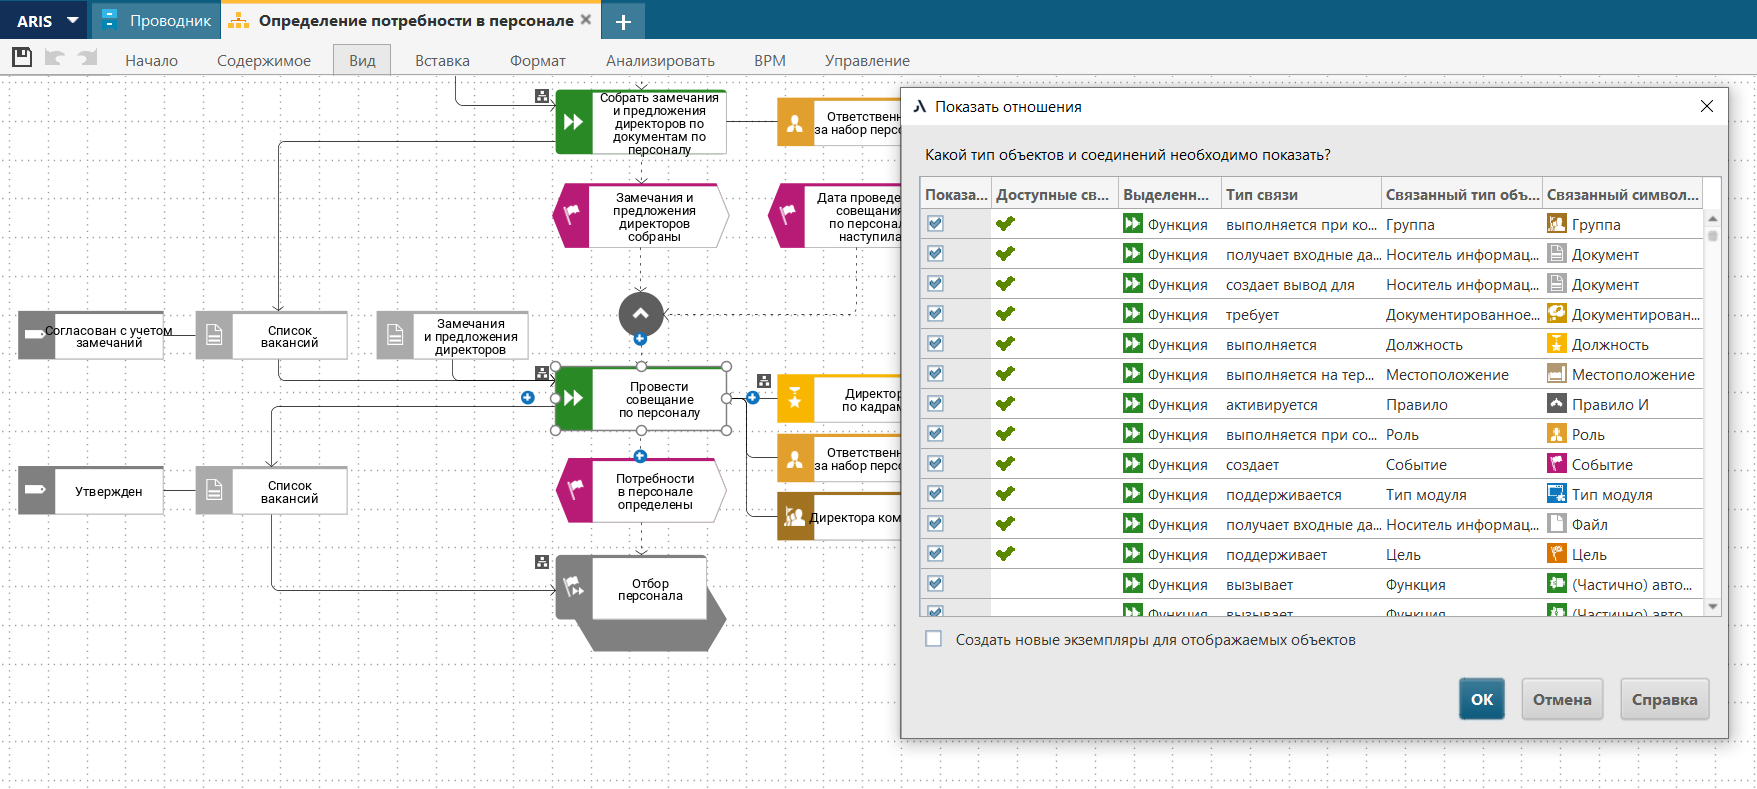This screenshot has height=789, width=1757.
Task: Toggle the checkbox in the Правило И row
Action: (935, 404)
